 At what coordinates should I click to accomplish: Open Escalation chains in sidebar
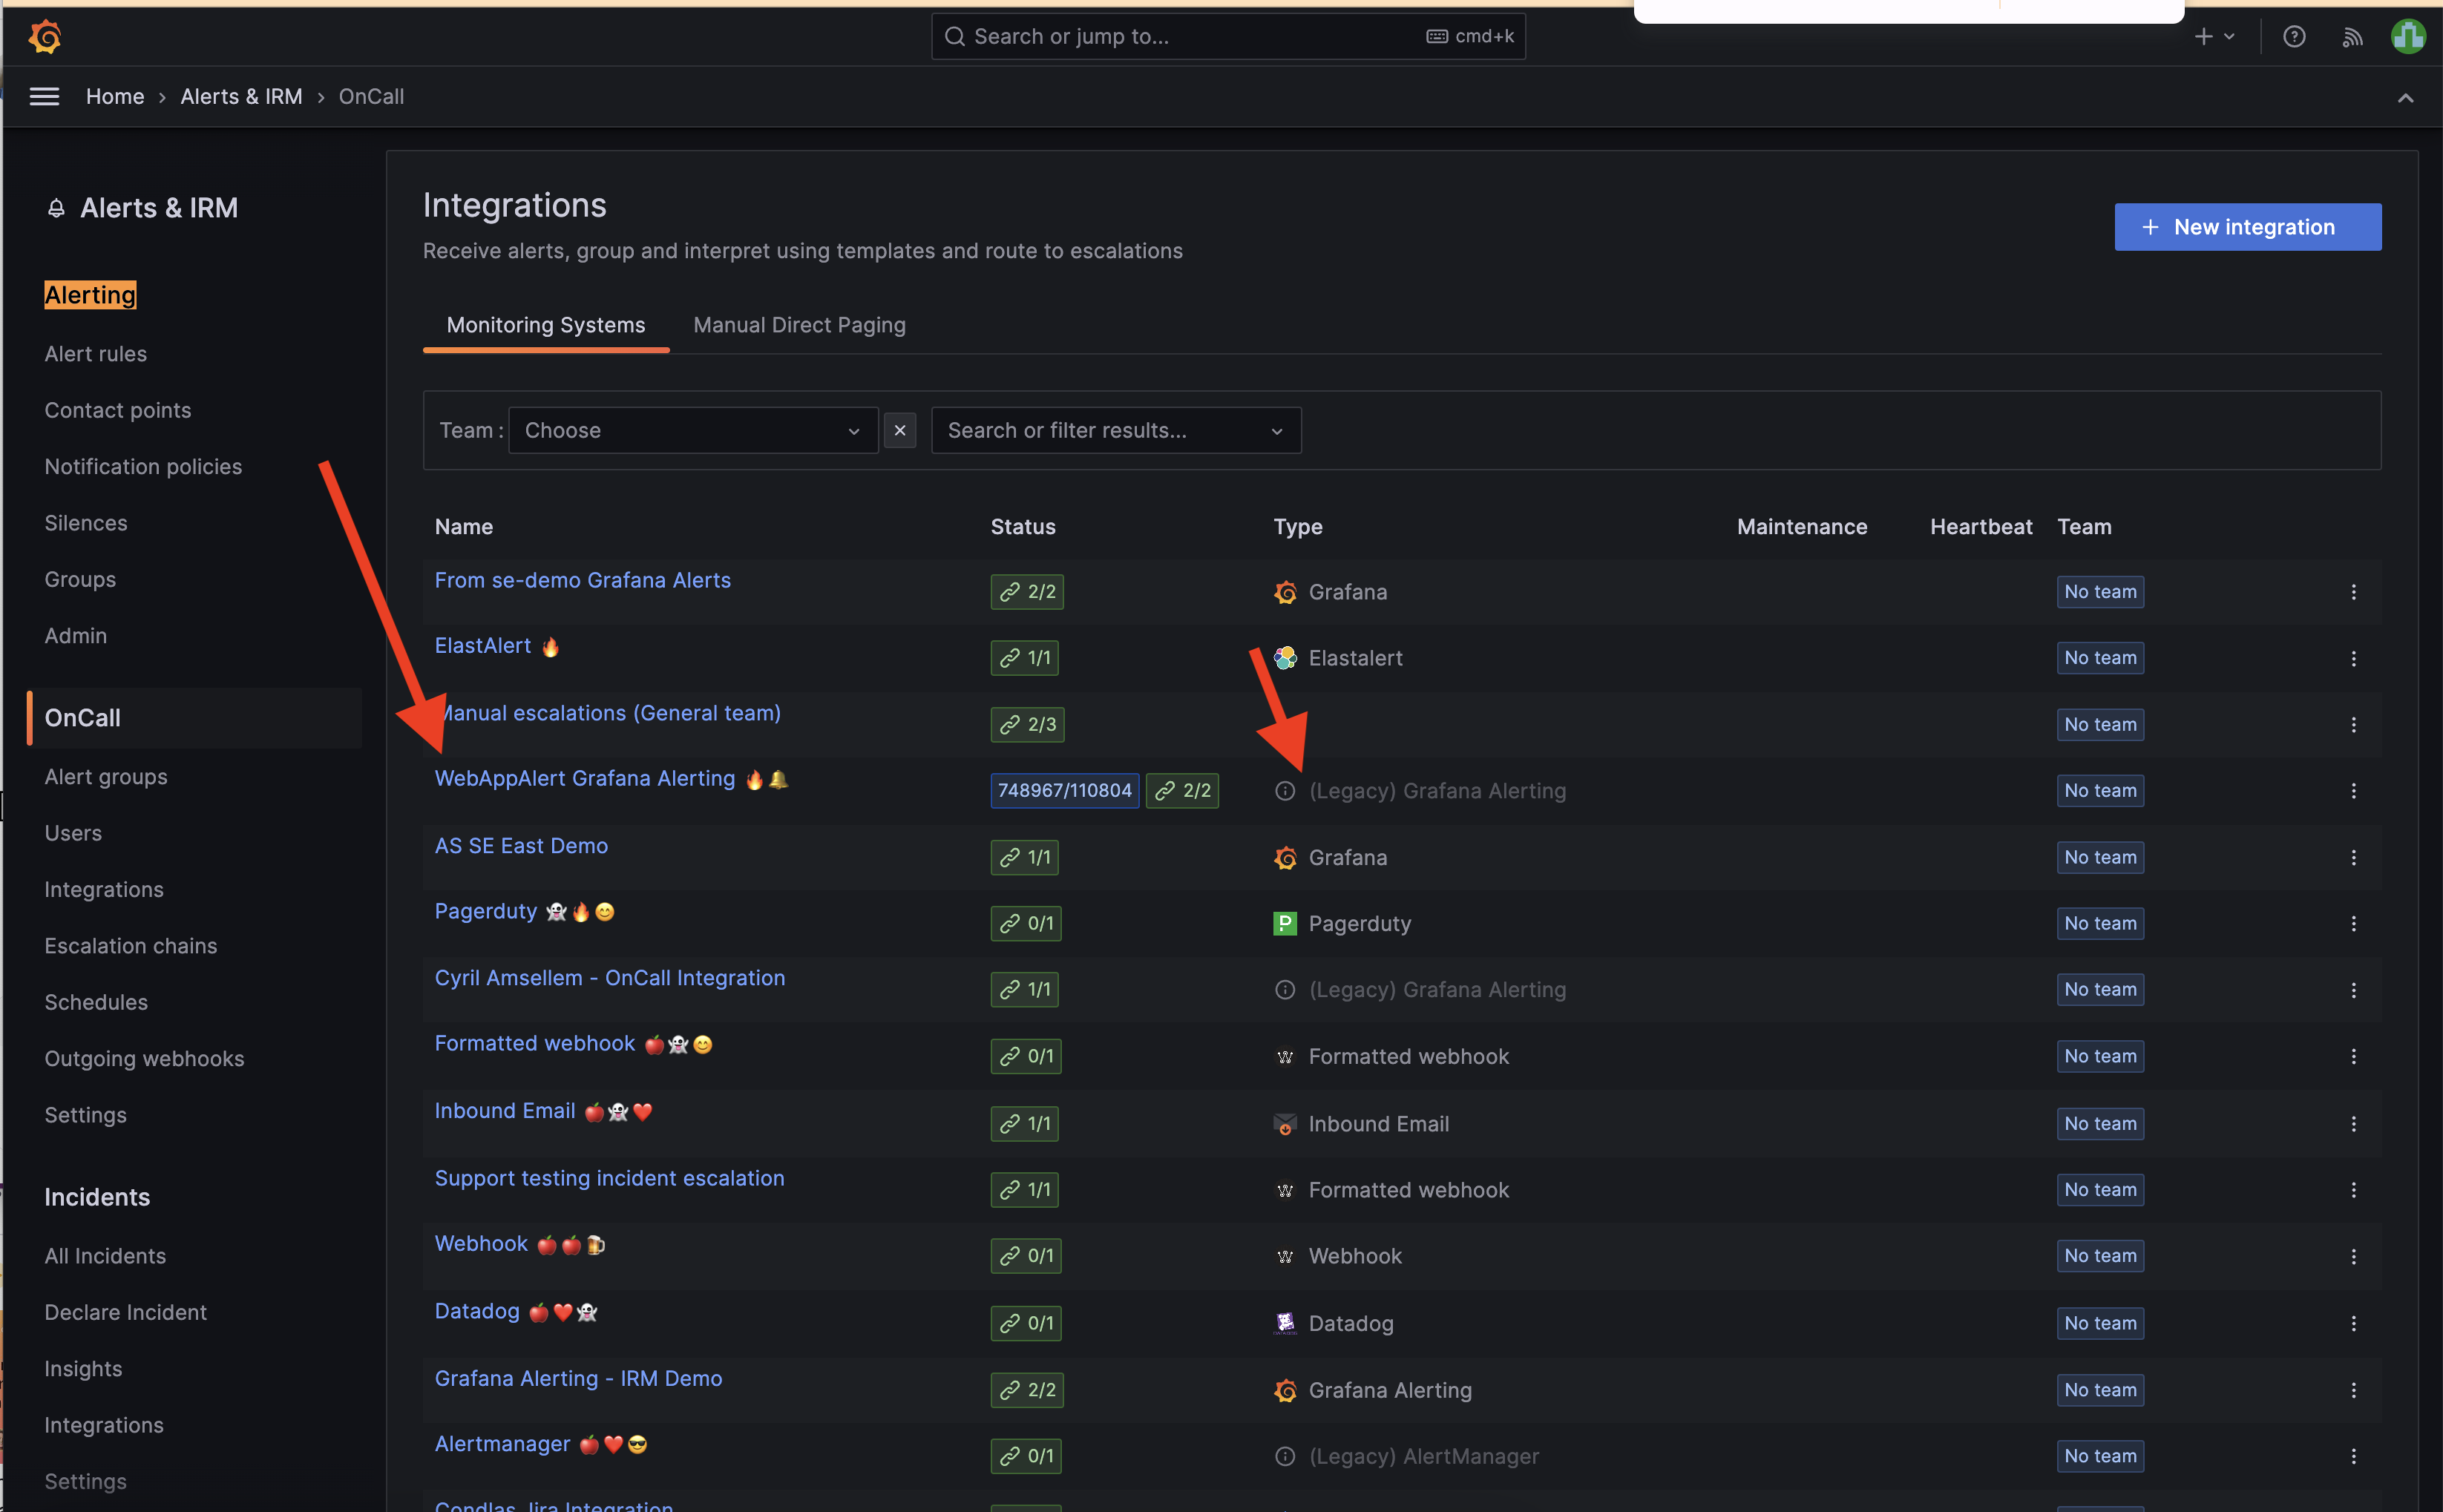click(130, 946)
